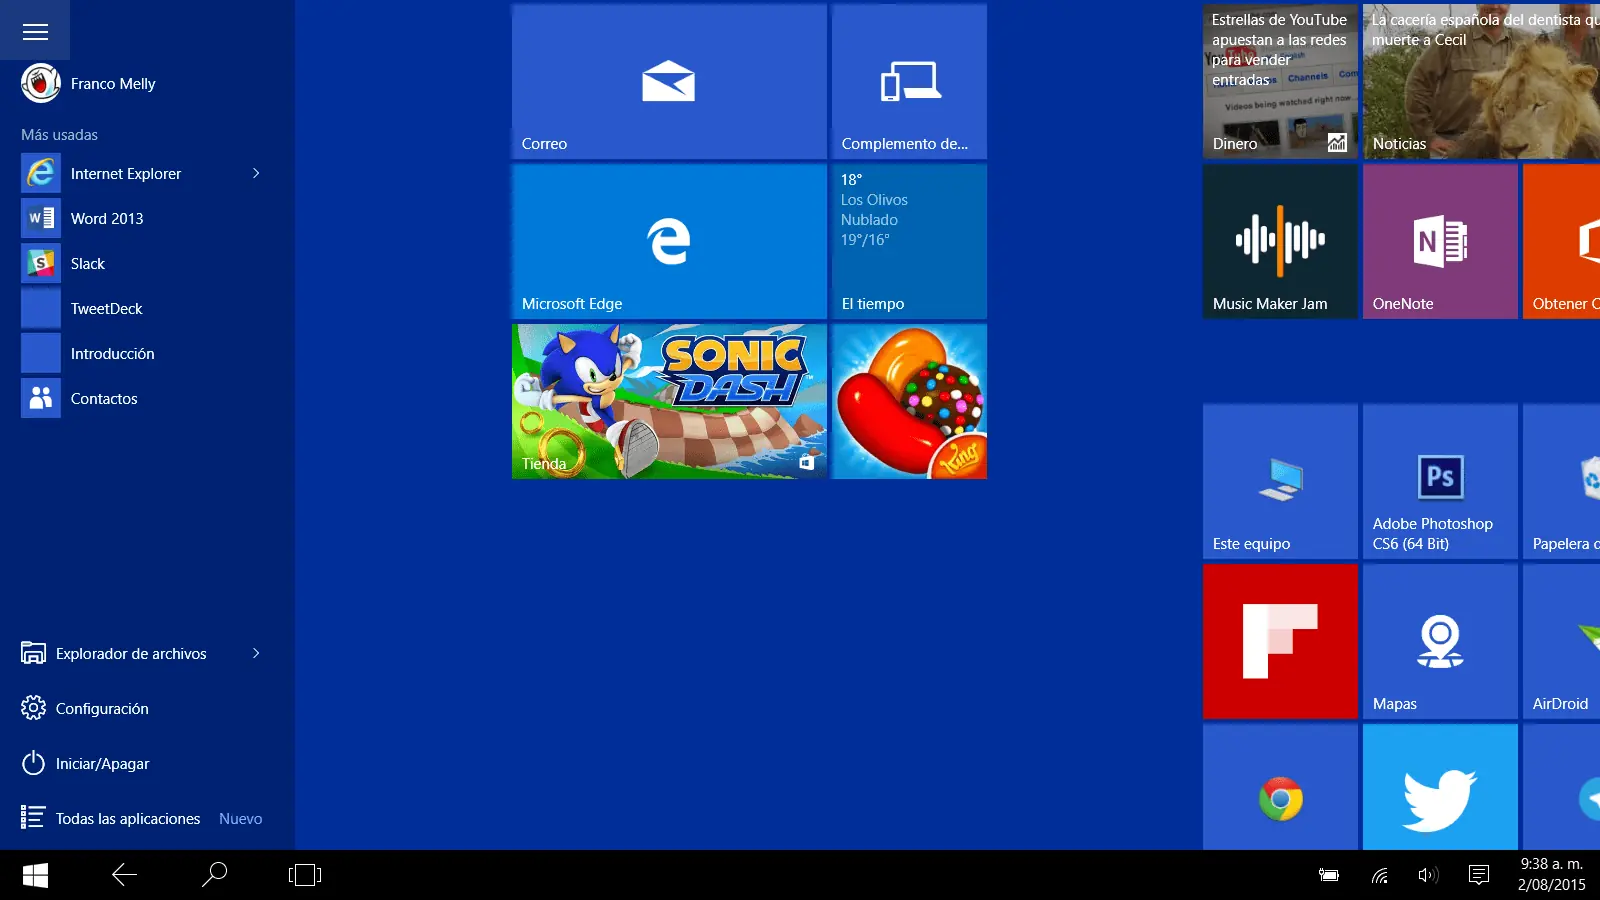Expand the Explorador de archivos arrow

[x=256, y=653]
